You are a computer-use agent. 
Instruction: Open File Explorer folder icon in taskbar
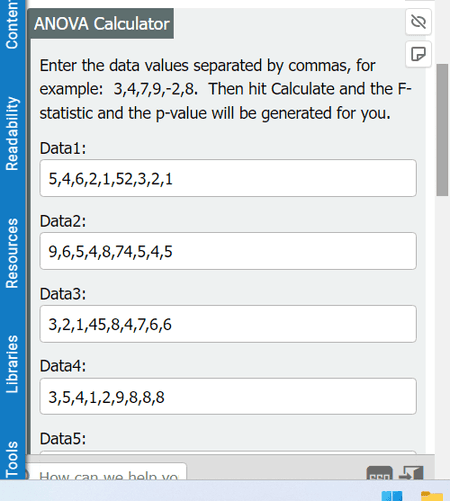pos(432,496)
